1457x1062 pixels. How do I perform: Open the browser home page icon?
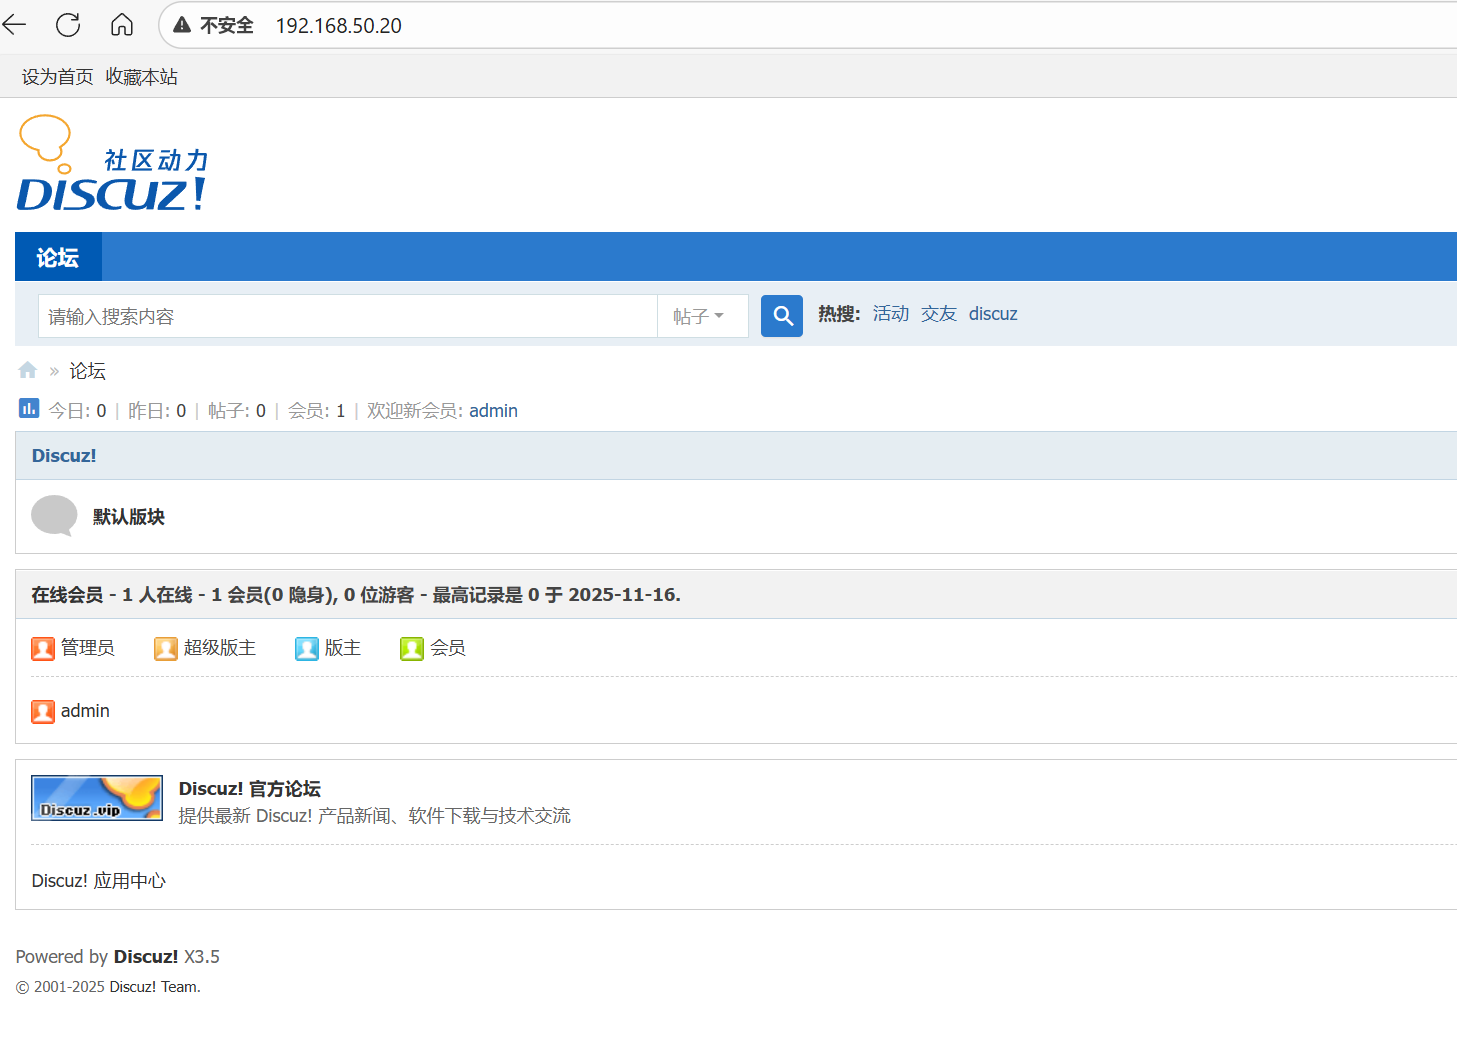122,25
